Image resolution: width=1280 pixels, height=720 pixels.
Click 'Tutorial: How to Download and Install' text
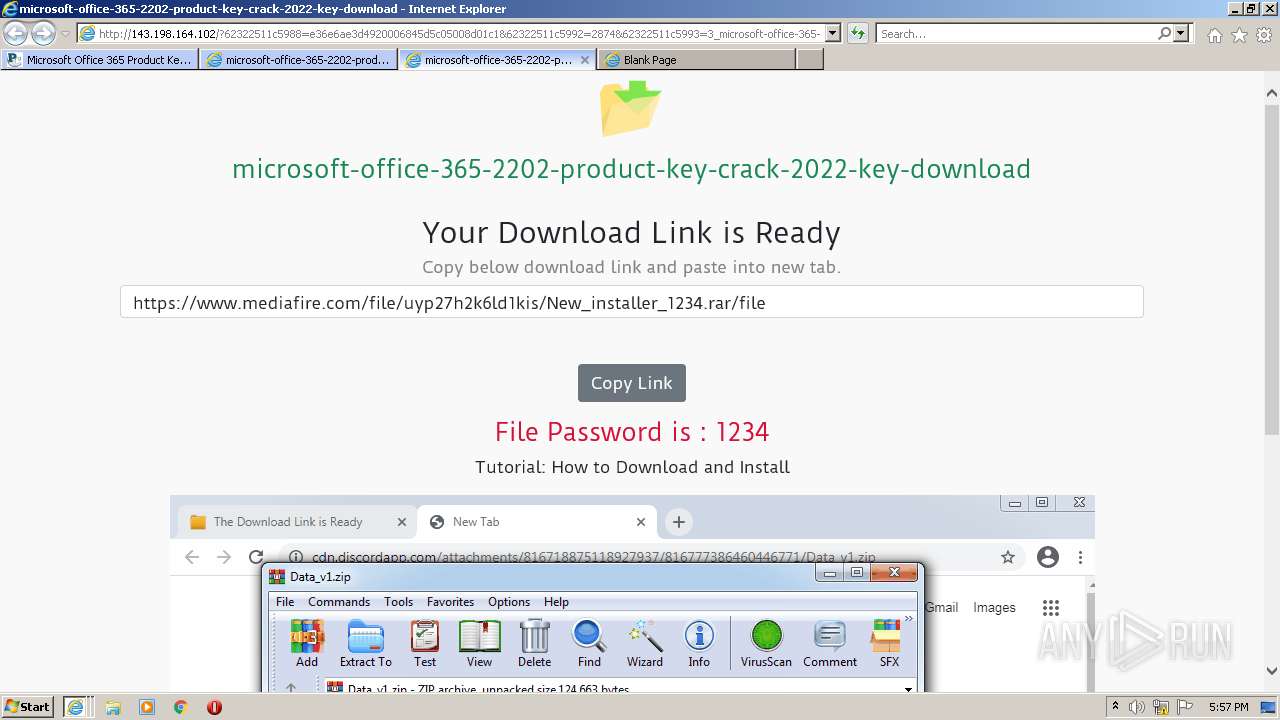632,467
